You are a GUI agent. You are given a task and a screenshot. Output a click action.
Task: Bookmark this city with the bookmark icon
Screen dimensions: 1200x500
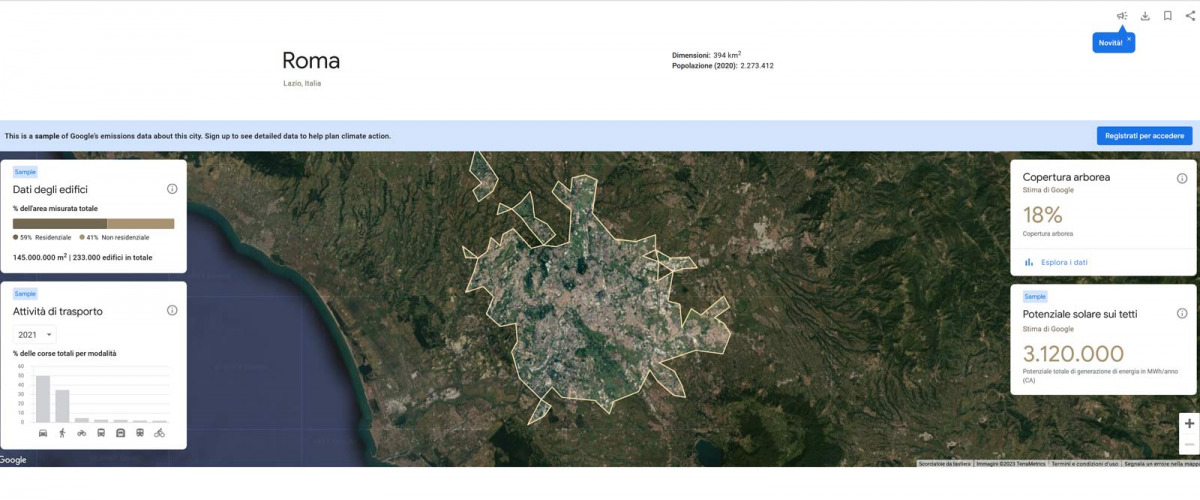pos(1167,16)
